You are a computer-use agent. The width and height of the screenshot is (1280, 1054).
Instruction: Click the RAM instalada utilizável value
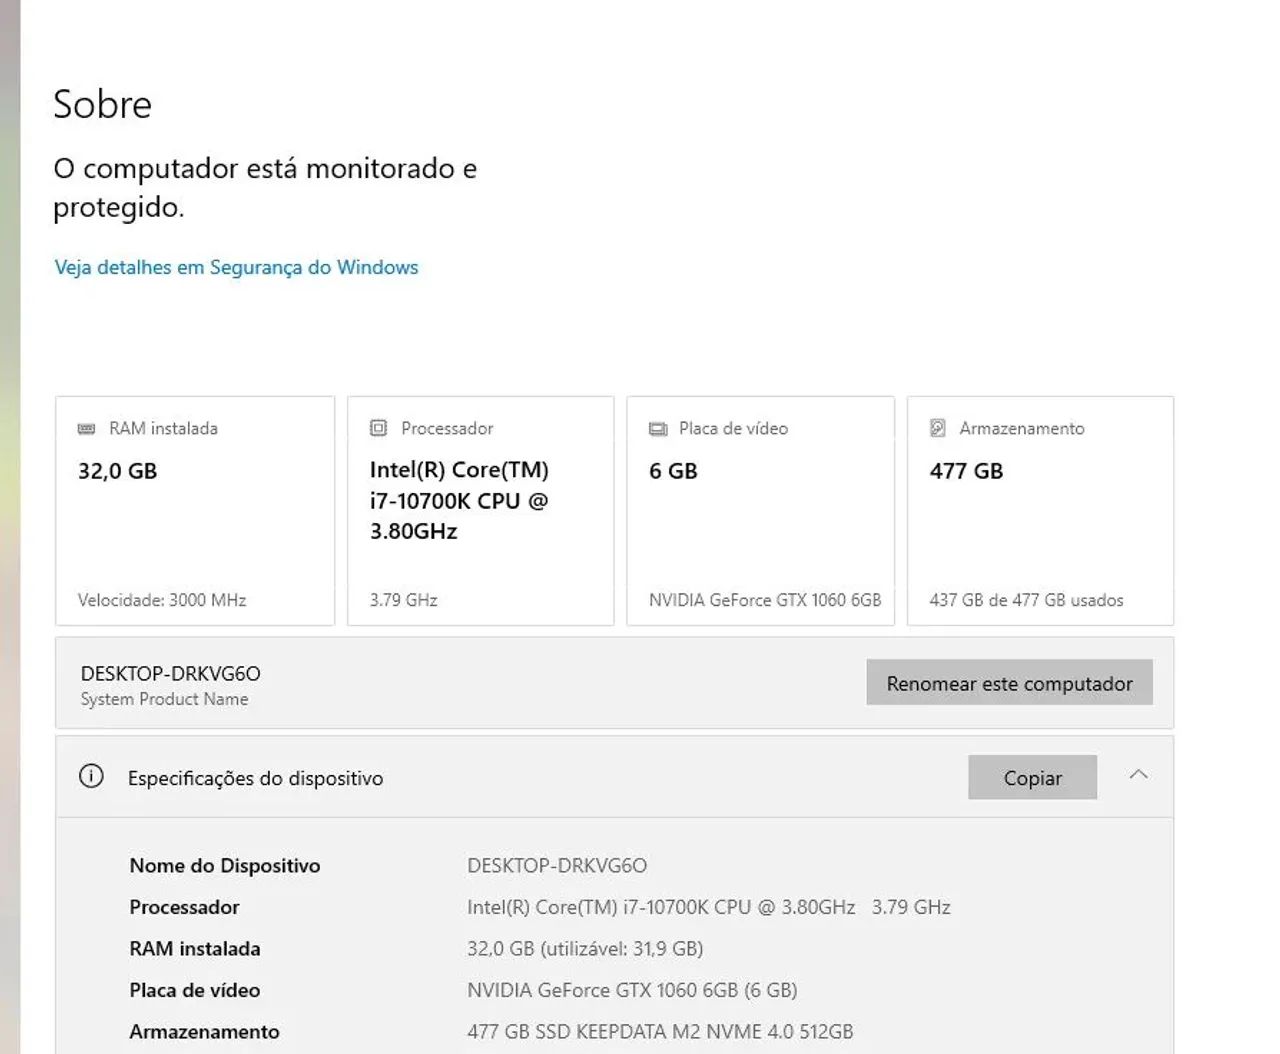click(x=585, y=948)
